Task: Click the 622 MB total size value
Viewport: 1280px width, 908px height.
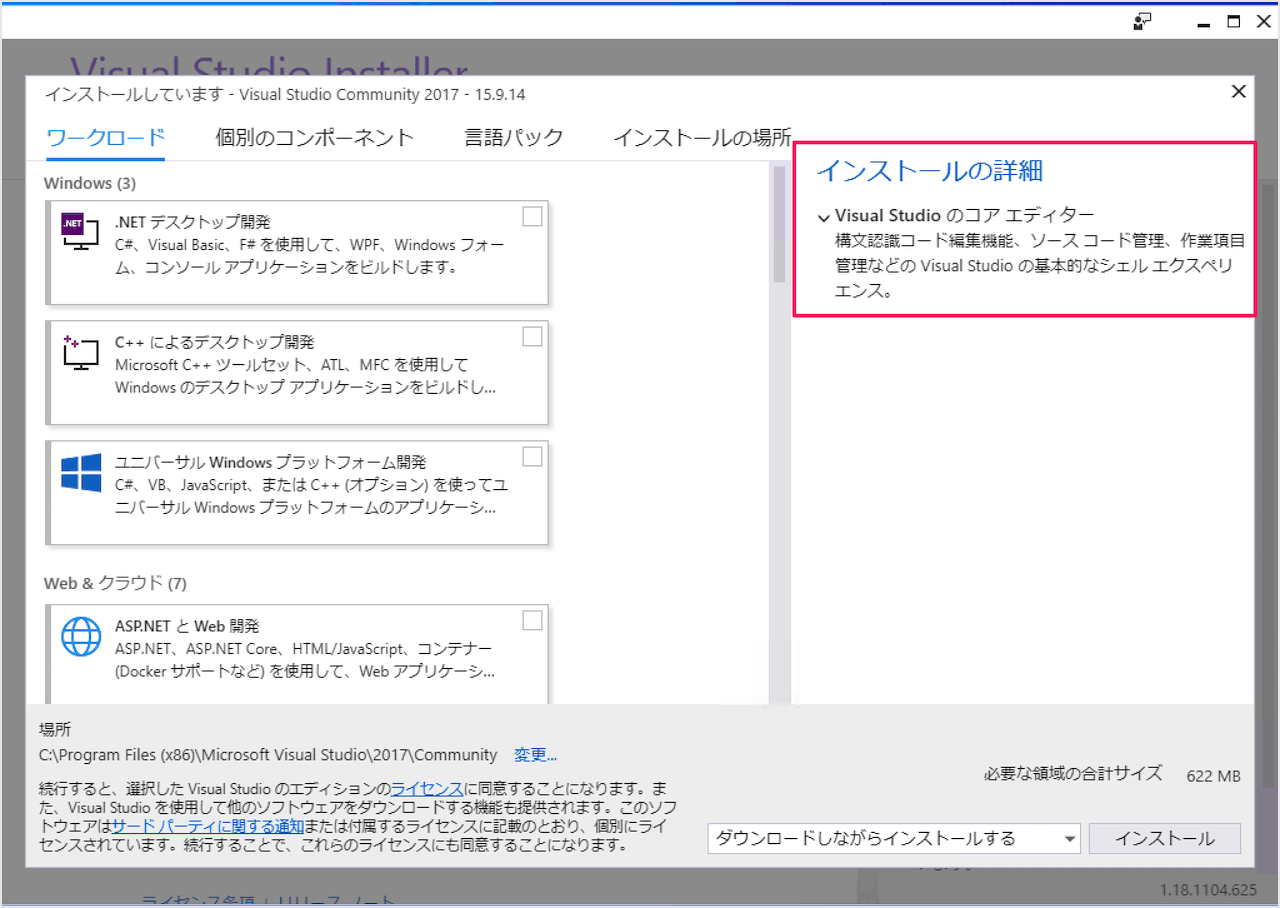Action: tap(1213, 776)
